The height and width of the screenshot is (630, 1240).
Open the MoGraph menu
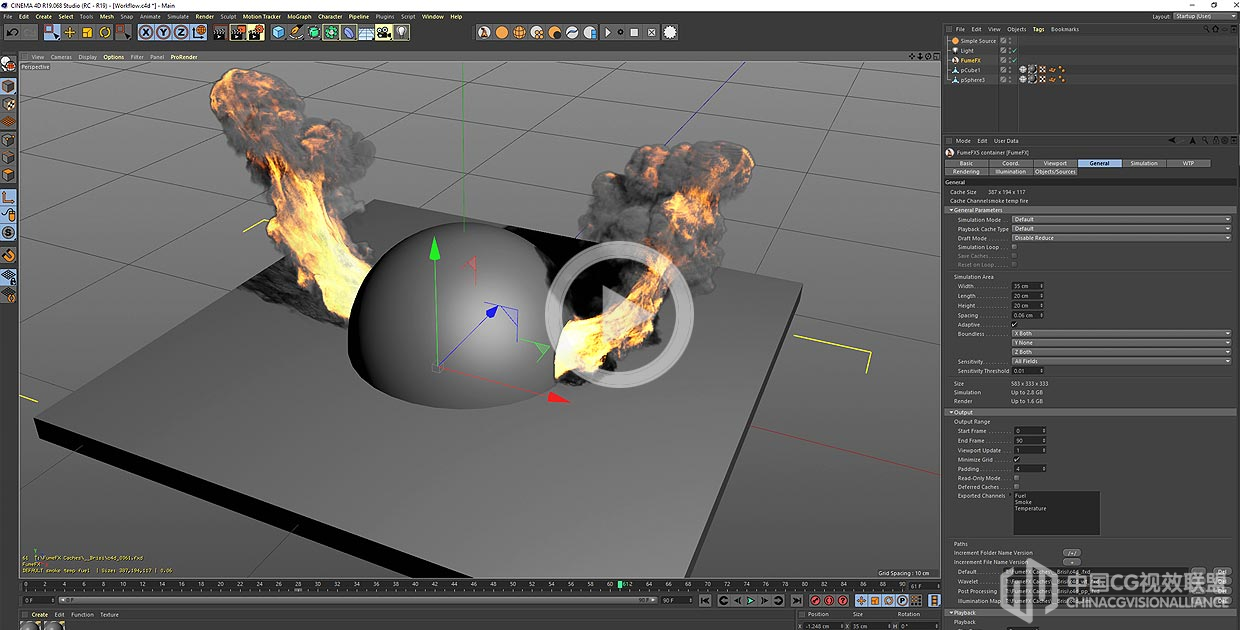(x=299, y=17)
